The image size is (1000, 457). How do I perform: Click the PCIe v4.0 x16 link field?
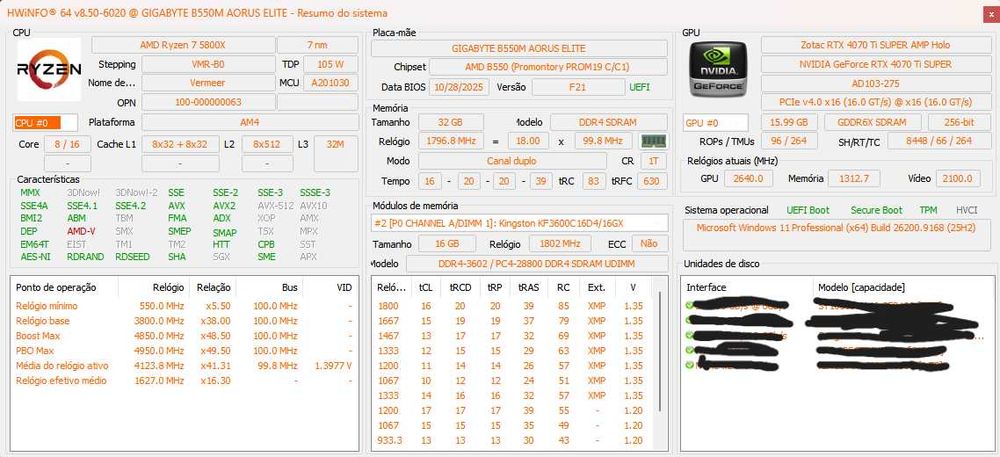[x=875, y=102]
